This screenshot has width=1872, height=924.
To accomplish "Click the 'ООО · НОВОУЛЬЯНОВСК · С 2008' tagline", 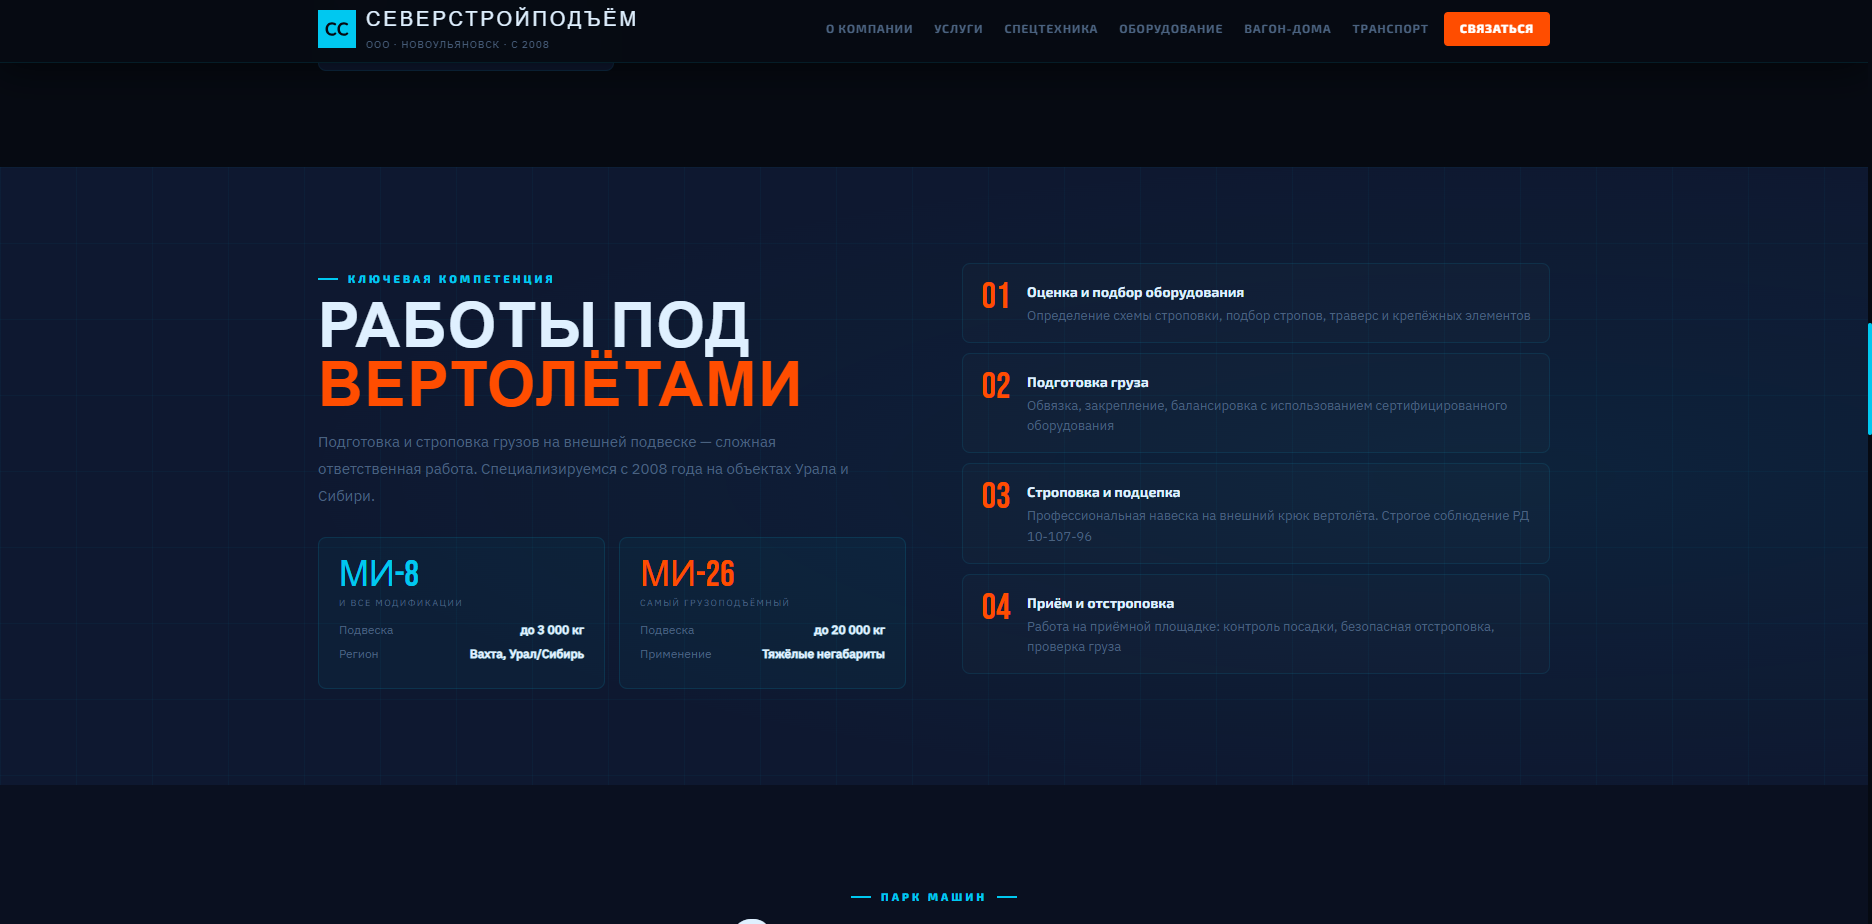I will (457, 44).
